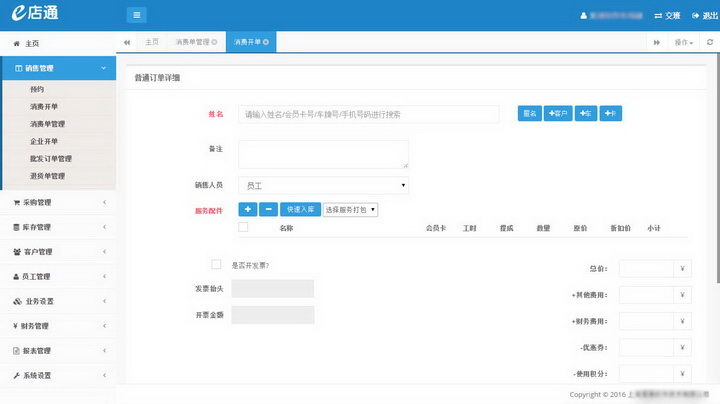Image resolution: width=720 pixels, height=404 pixels.
Task: Open the 销售人员 employee dropdown
Action: tap(323, 185)
